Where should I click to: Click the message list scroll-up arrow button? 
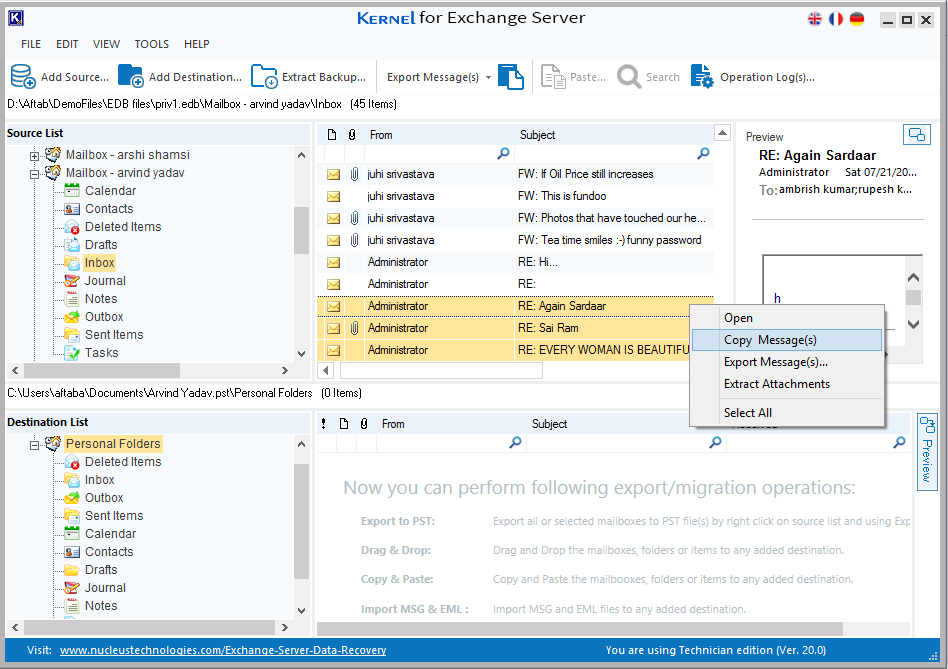pyautogui.click(x=722, y=132)
